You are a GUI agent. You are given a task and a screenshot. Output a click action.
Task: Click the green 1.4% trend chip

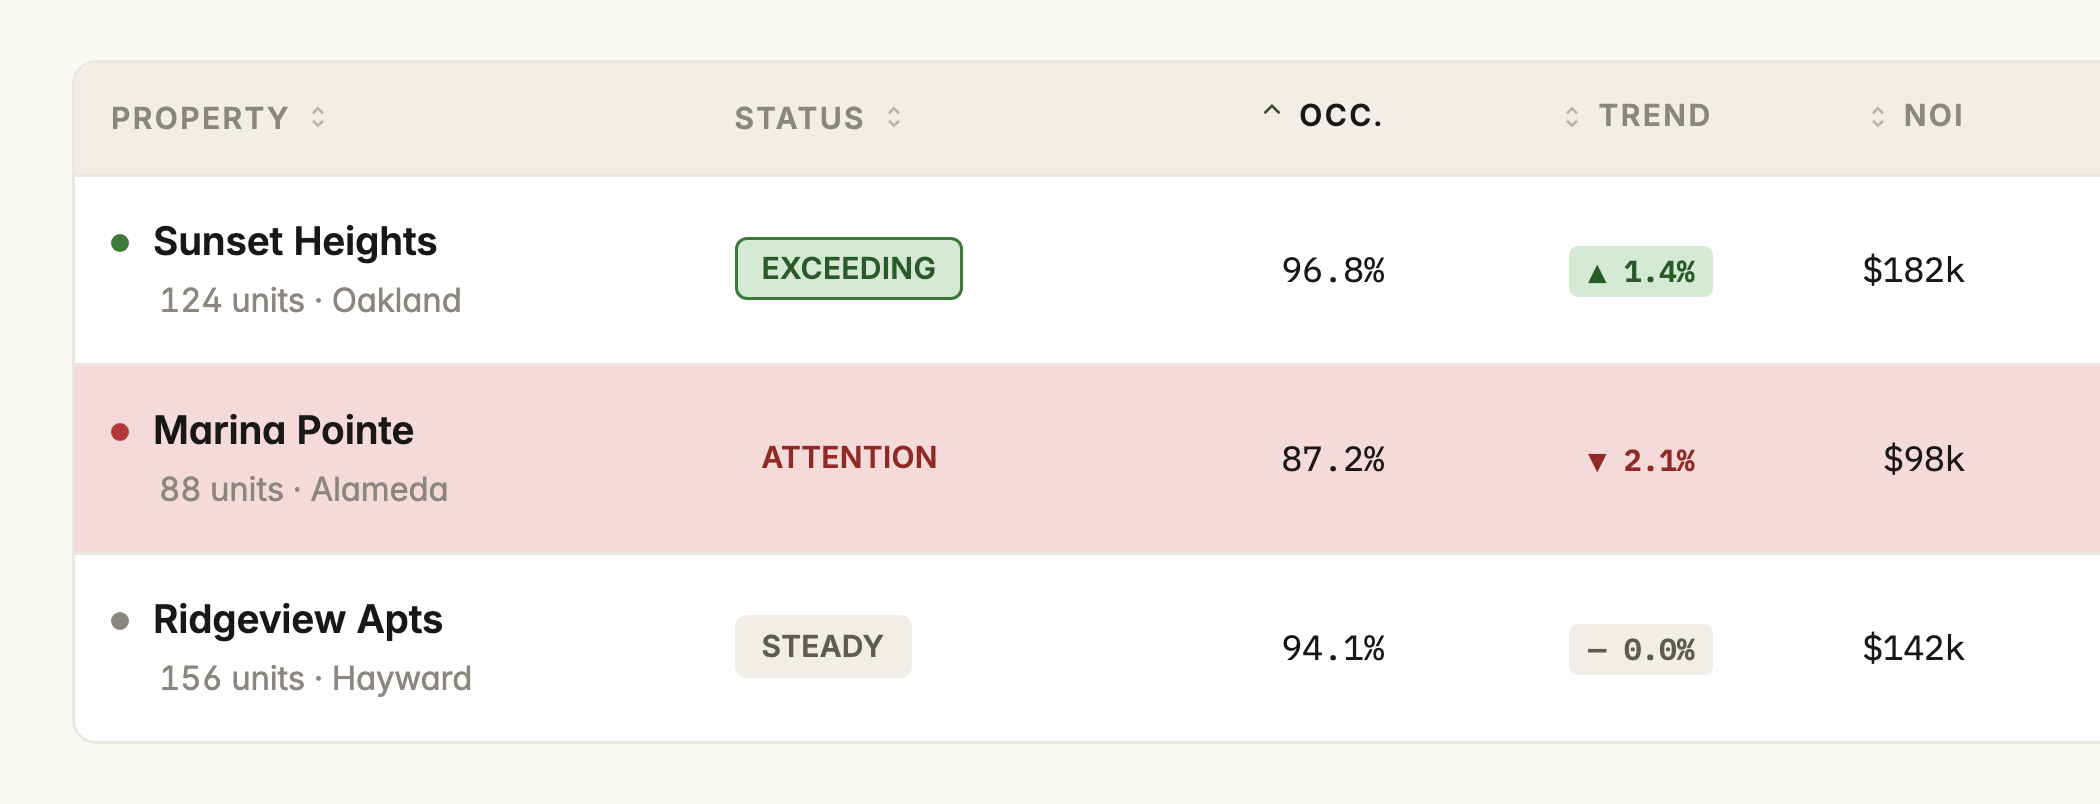(1641, 271)
